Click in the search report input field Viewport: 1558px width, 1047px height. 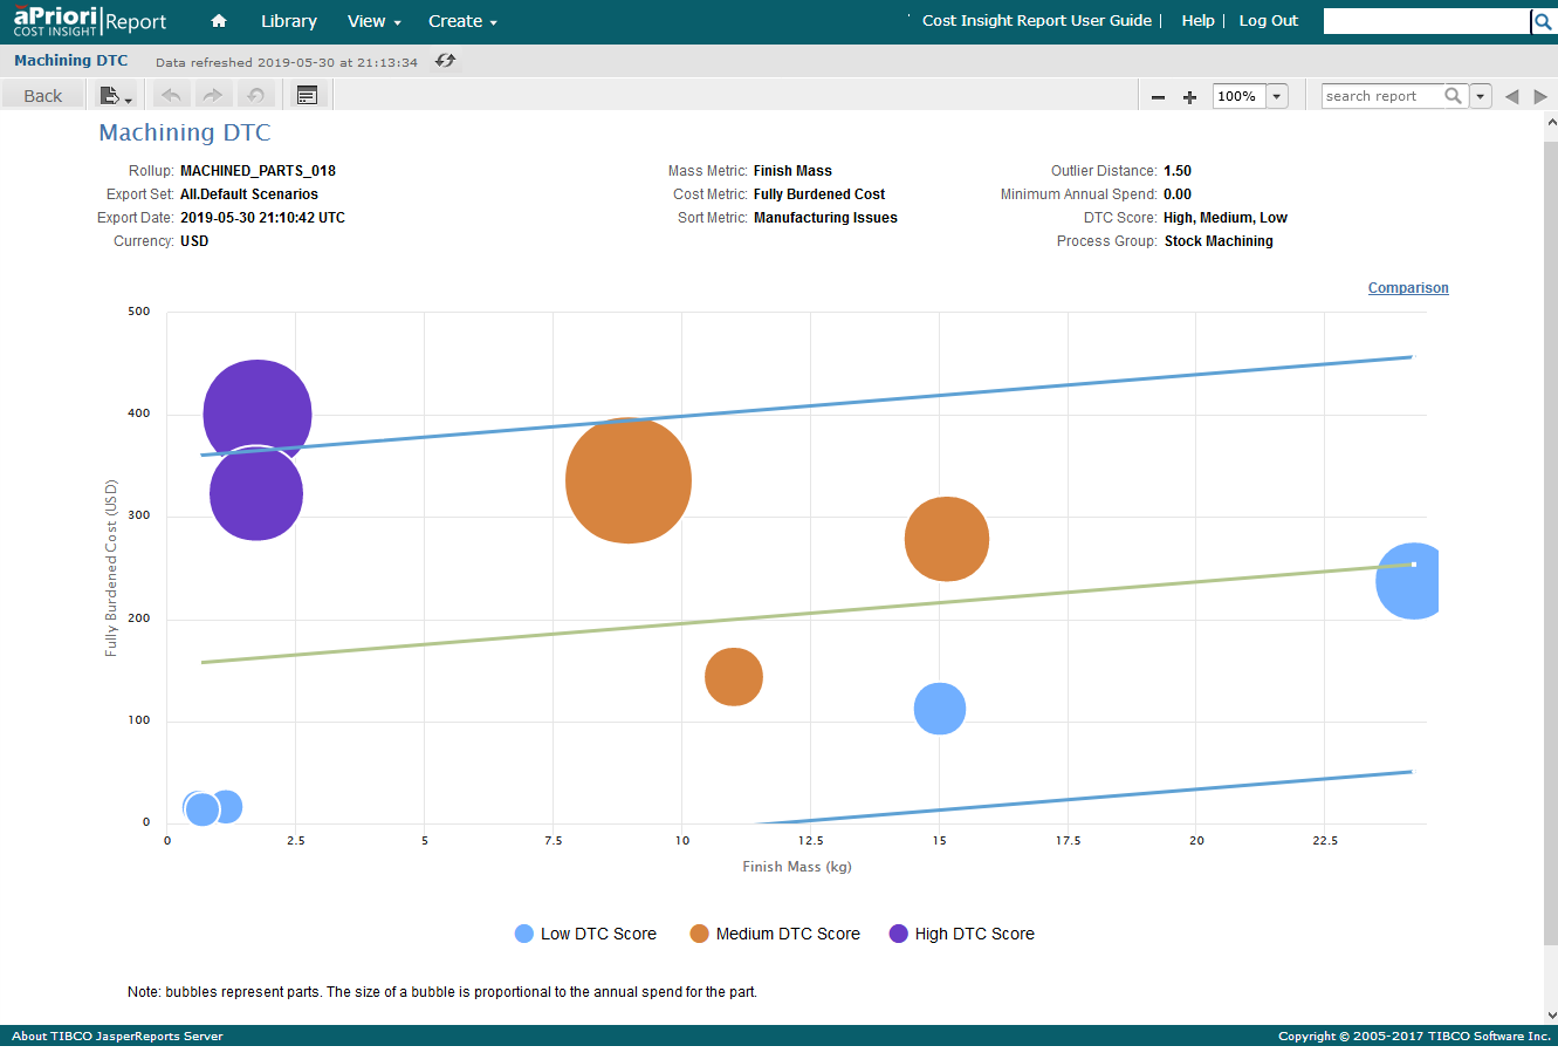pos(1380,97)
